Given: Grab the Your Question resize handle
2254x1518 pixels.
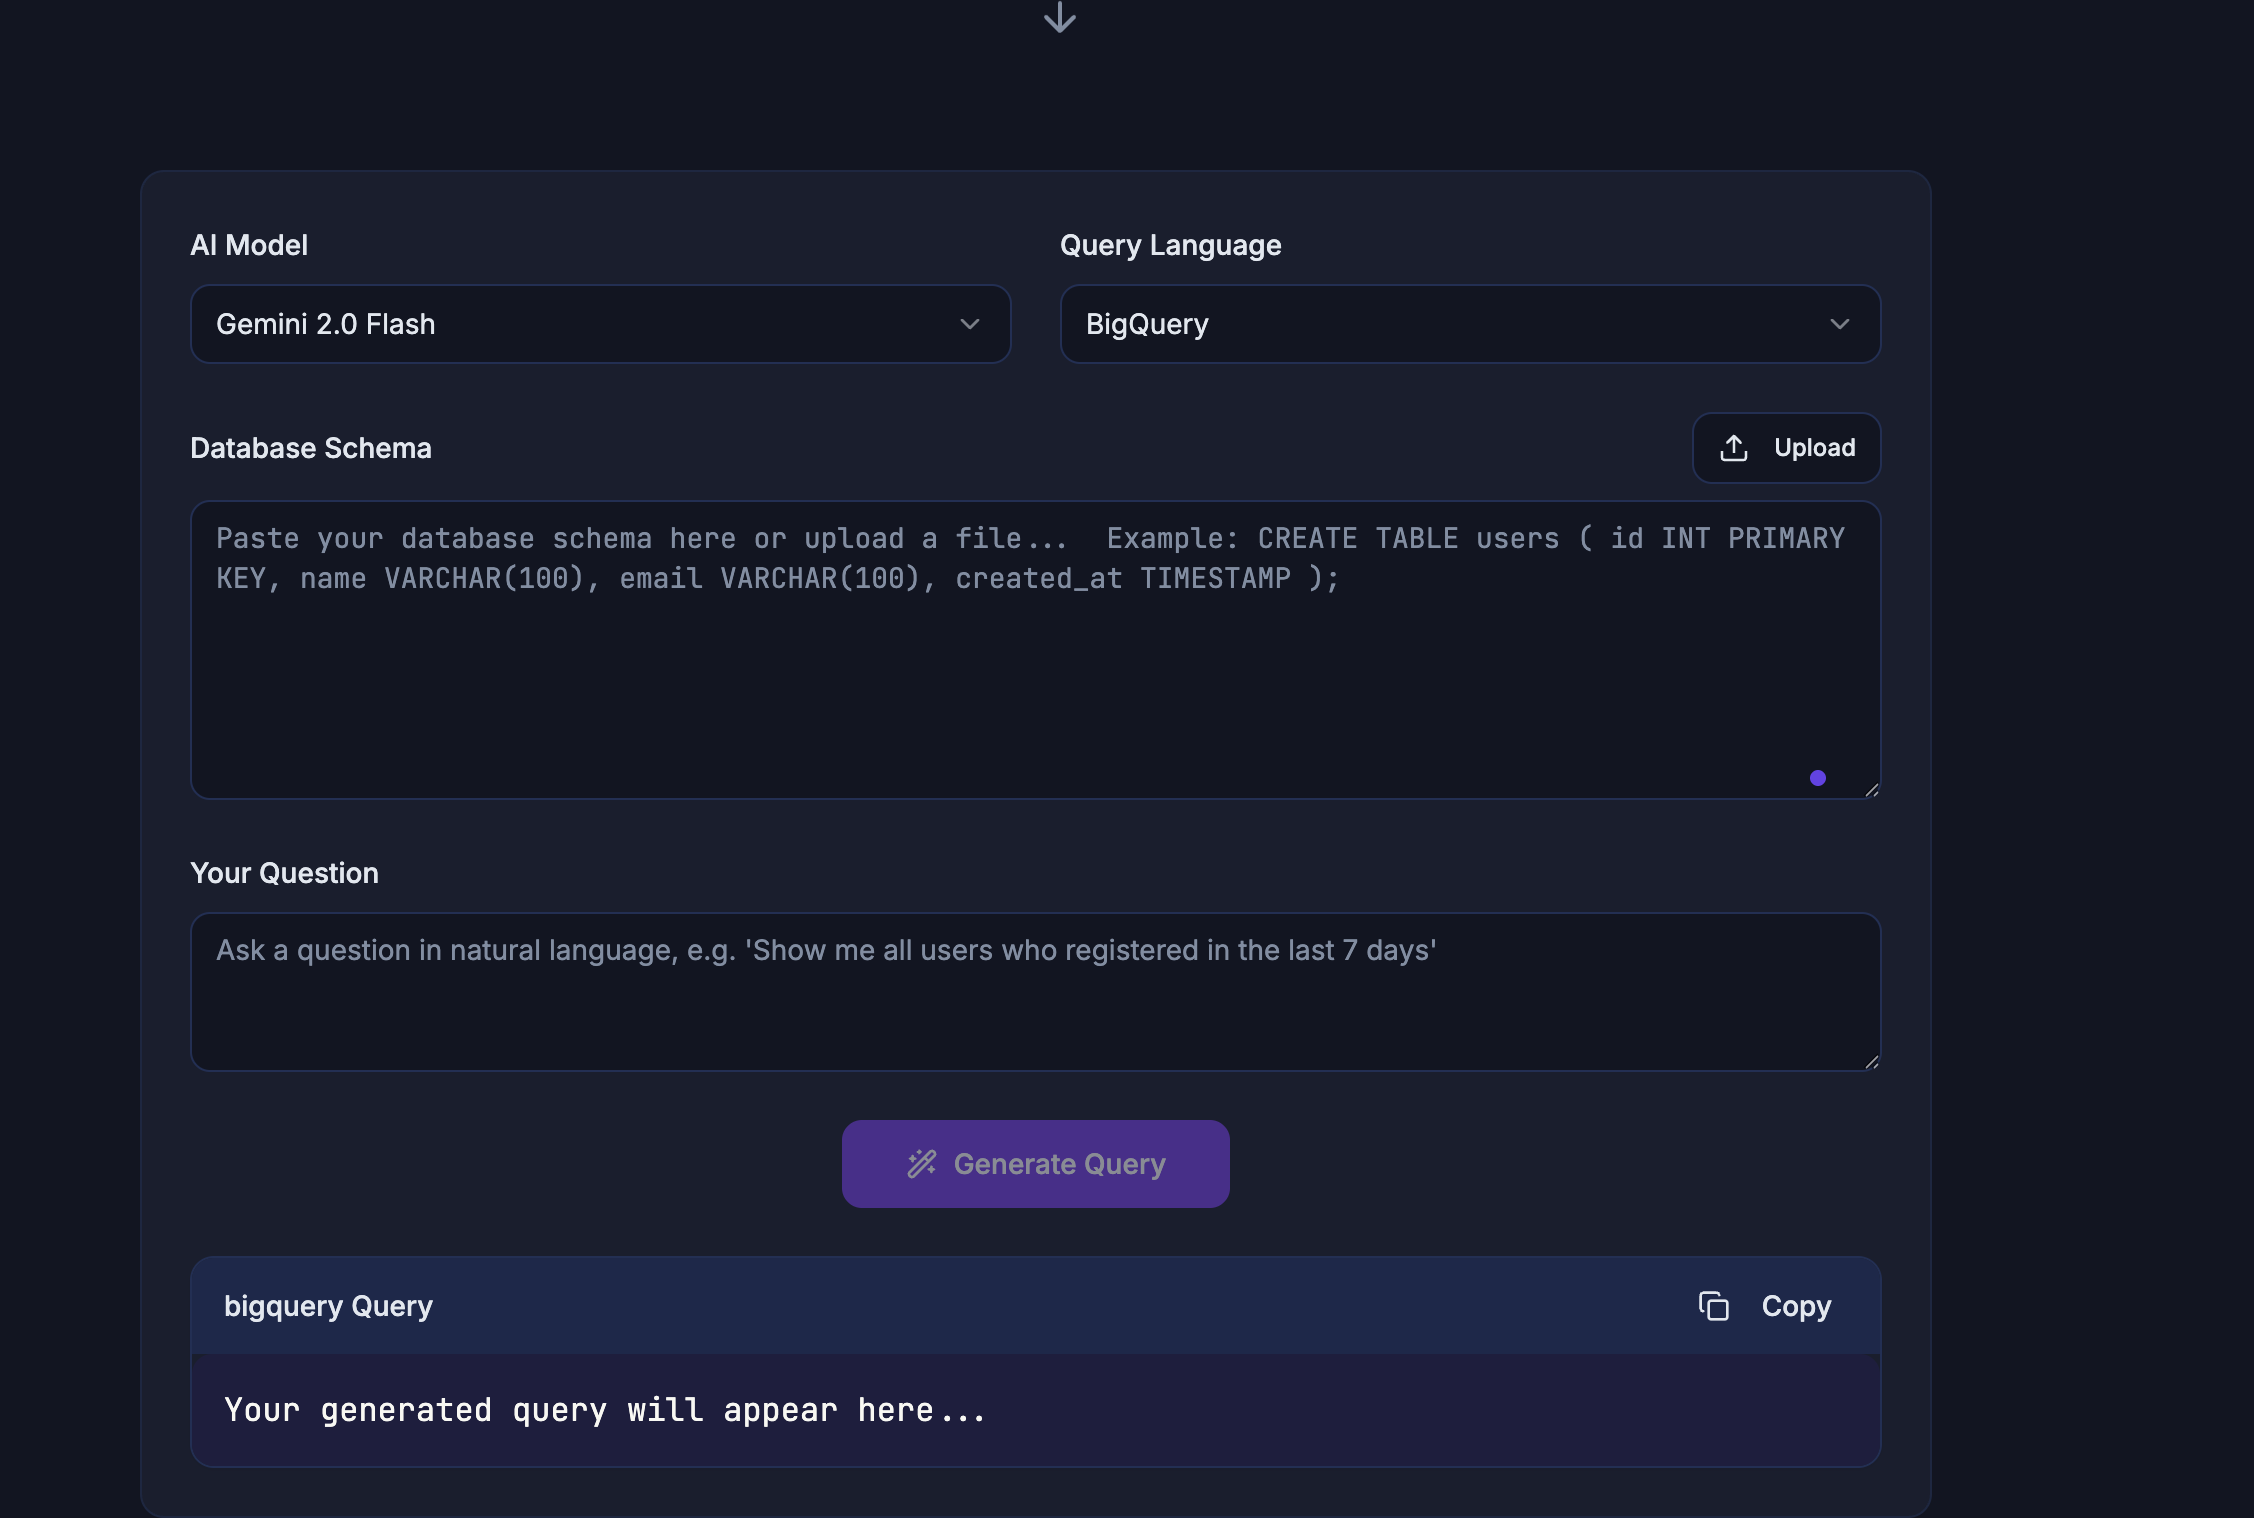Looking at the screenshot, I should tap(1871, 1062).
